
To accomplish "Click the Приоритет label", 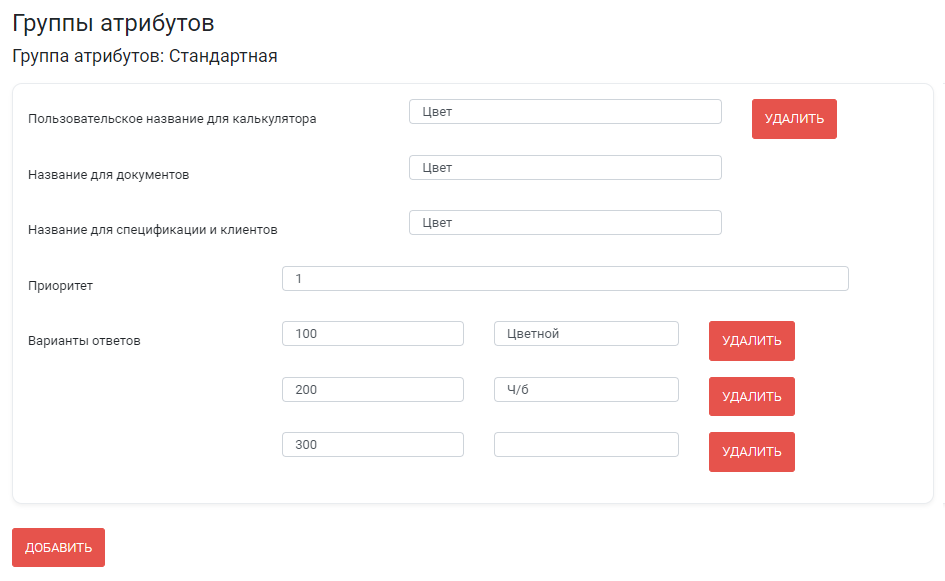I will pyautogui.click(x=60, y=286).
